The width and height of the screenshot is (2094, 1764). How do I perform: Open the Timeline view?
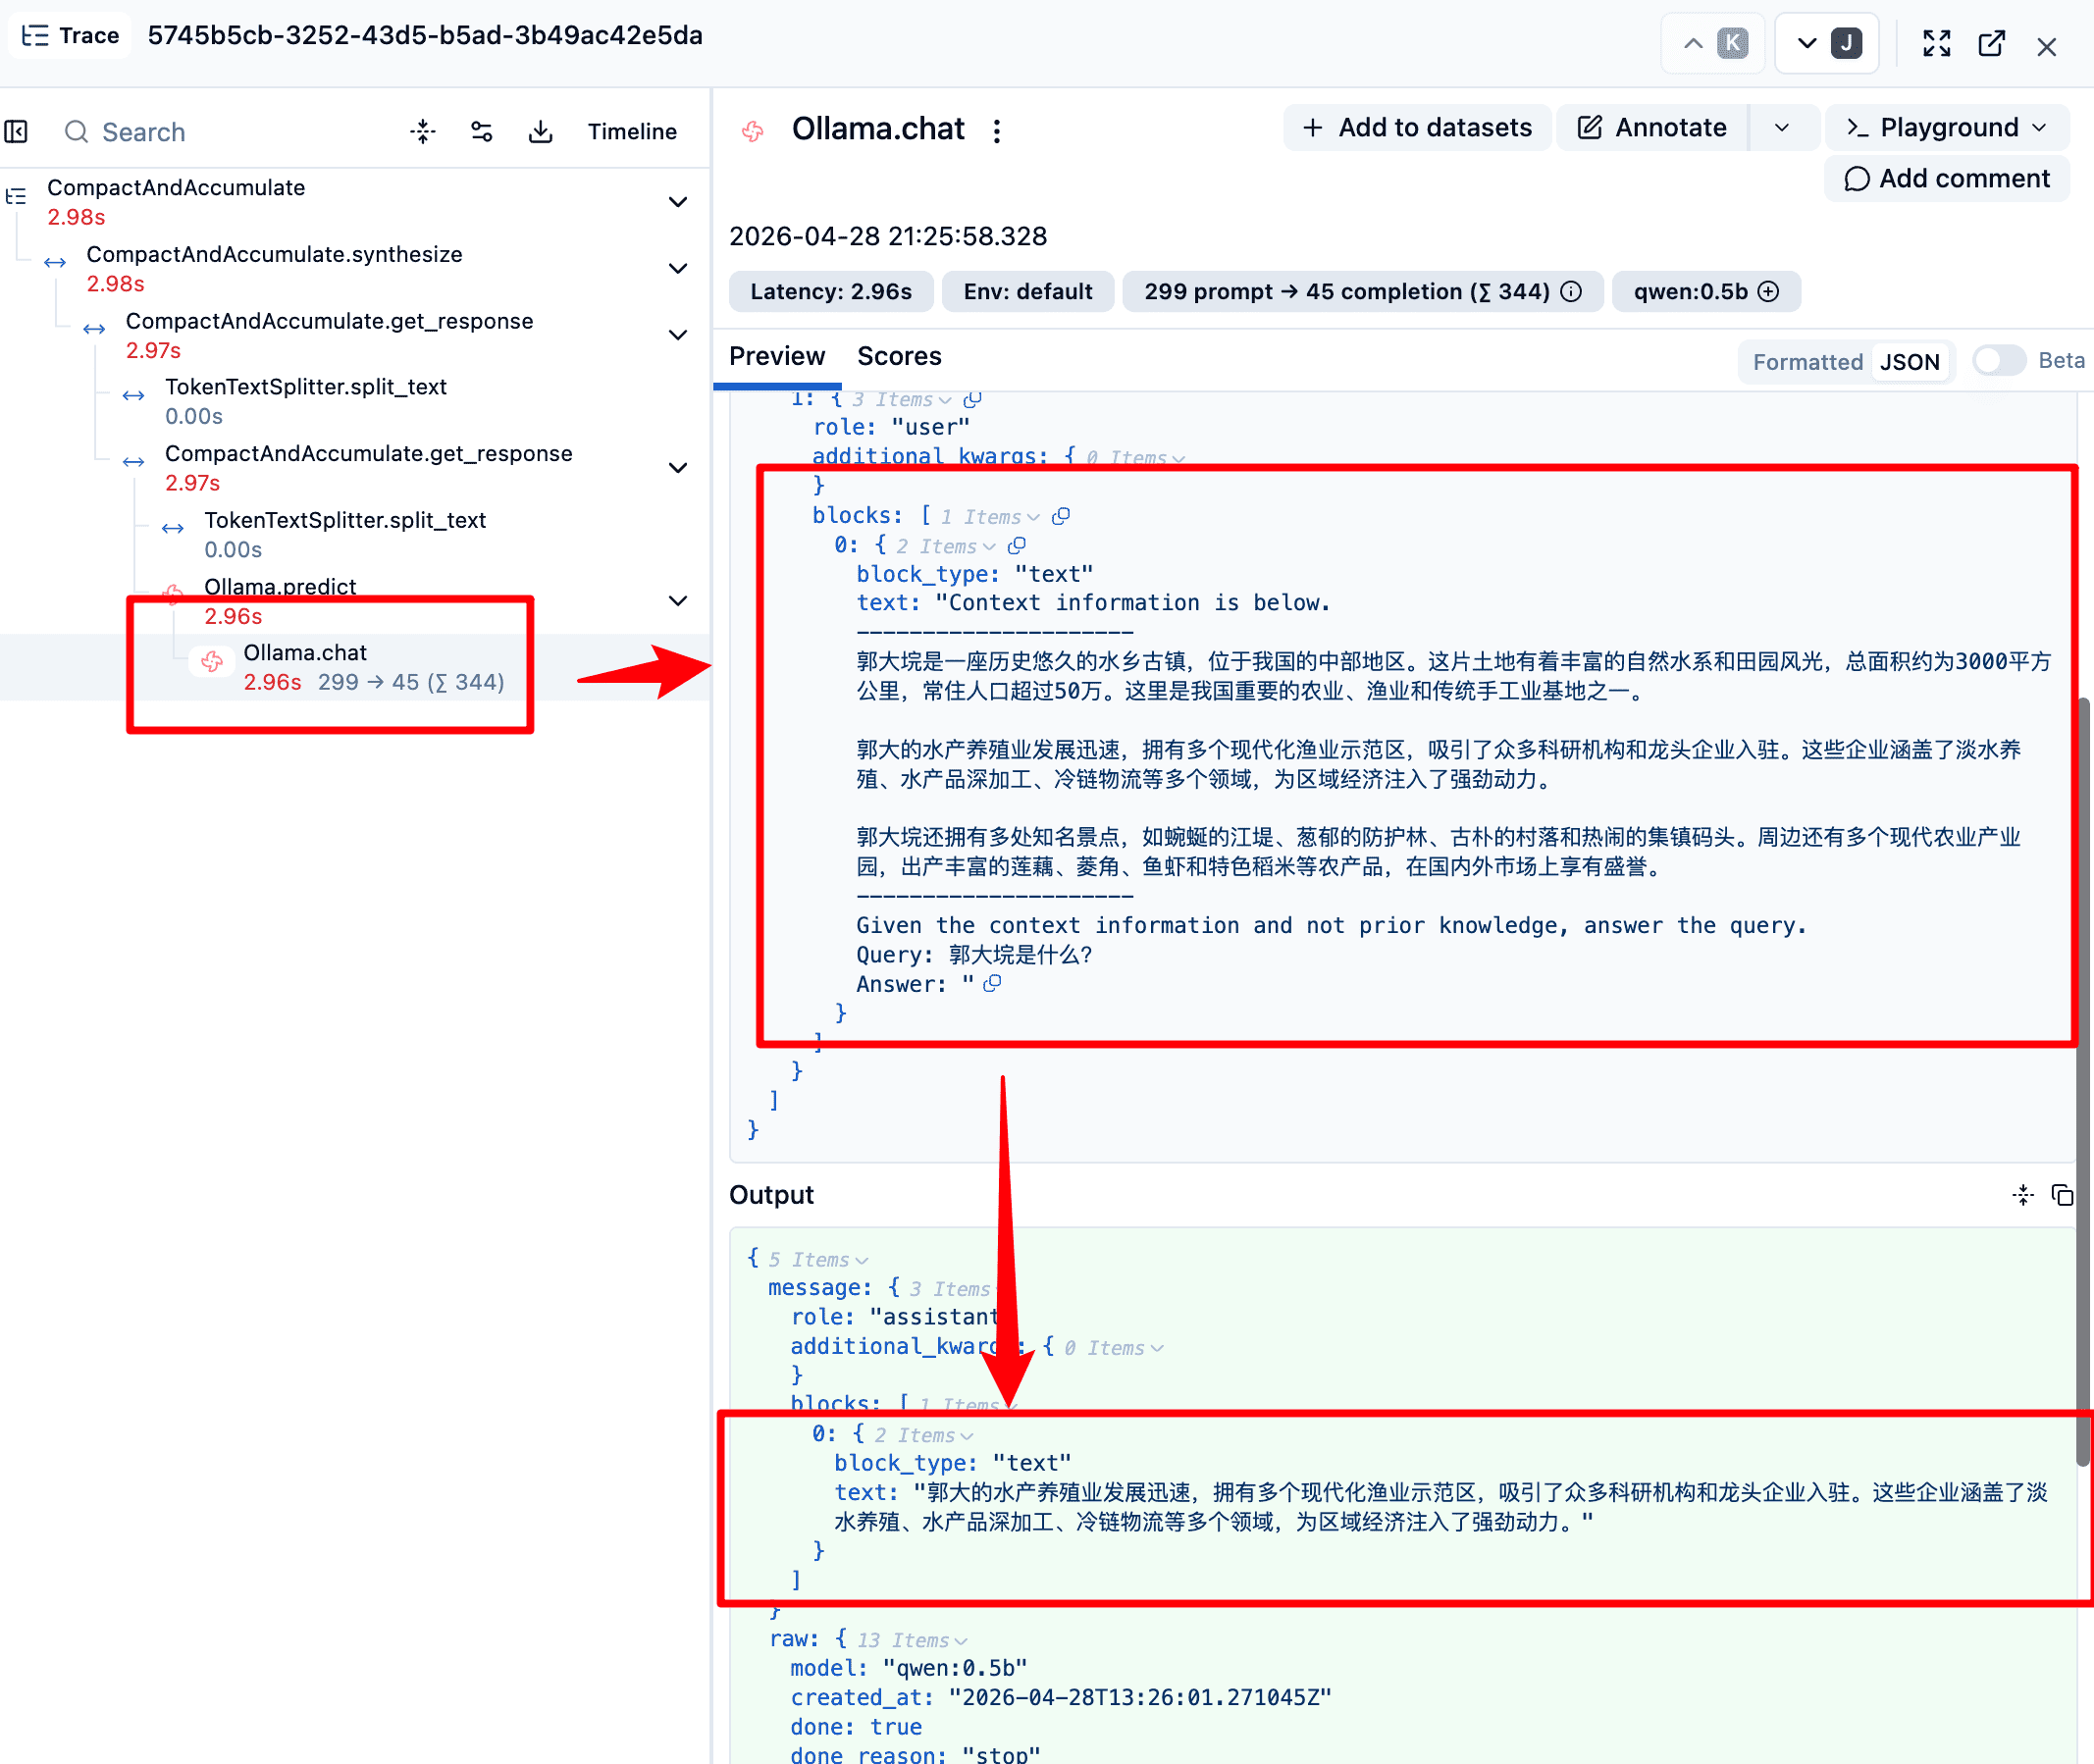[632, 131]
